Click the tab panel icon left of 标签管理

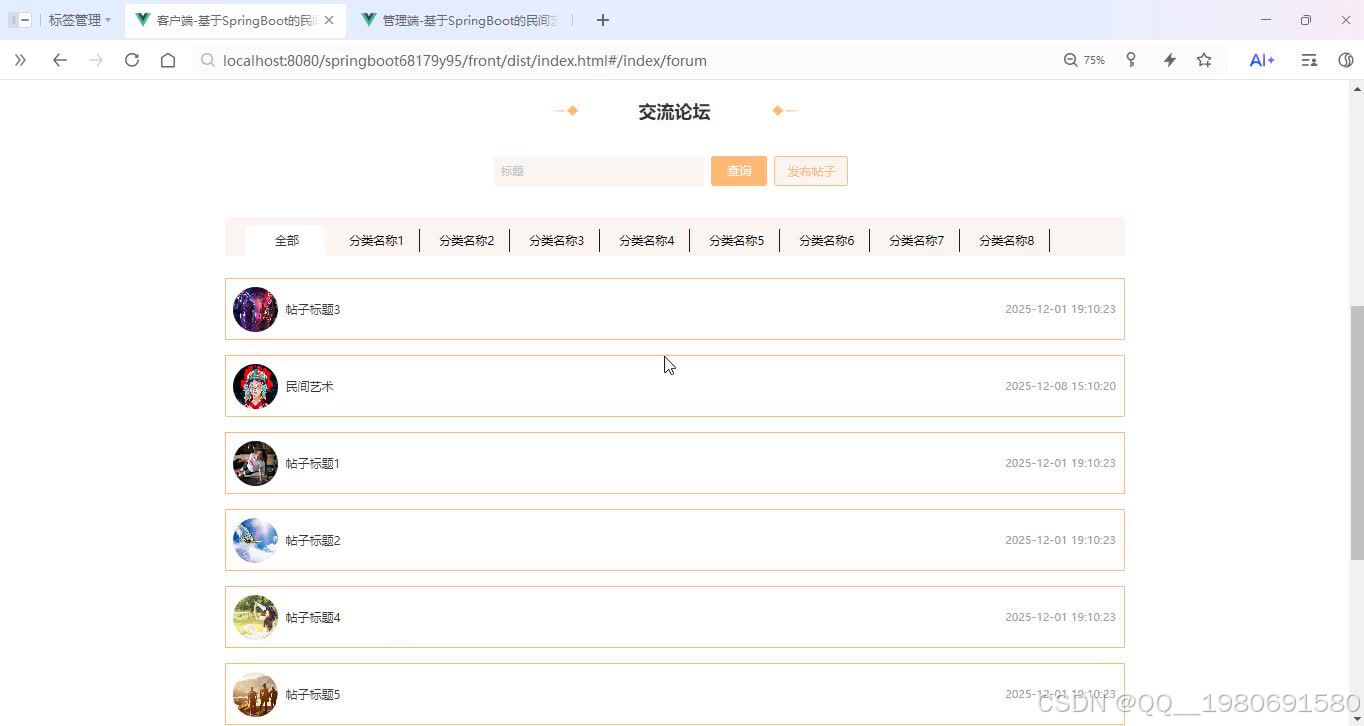(20, 20)
